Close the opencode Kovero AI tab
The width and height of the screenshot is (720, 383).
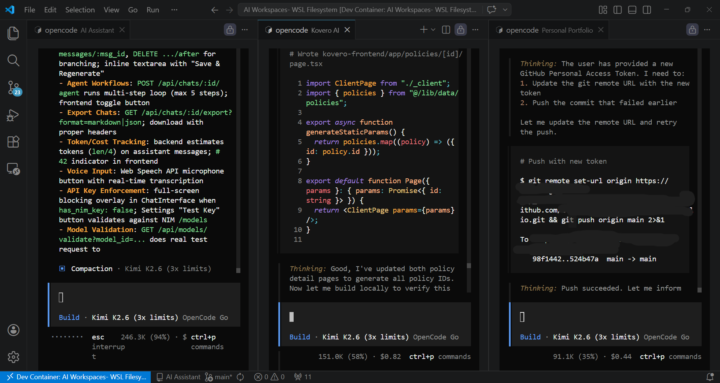point(347,30)
